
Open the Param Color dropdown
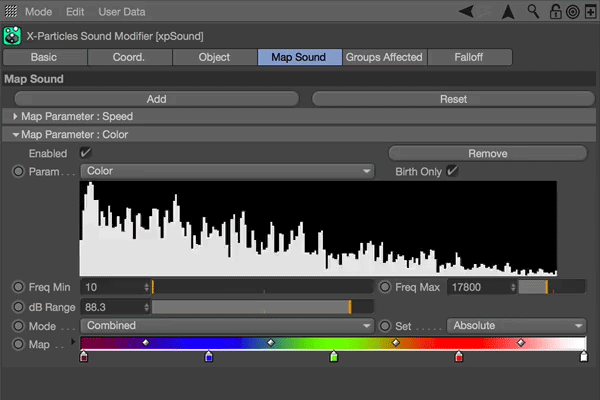(227, 171)
